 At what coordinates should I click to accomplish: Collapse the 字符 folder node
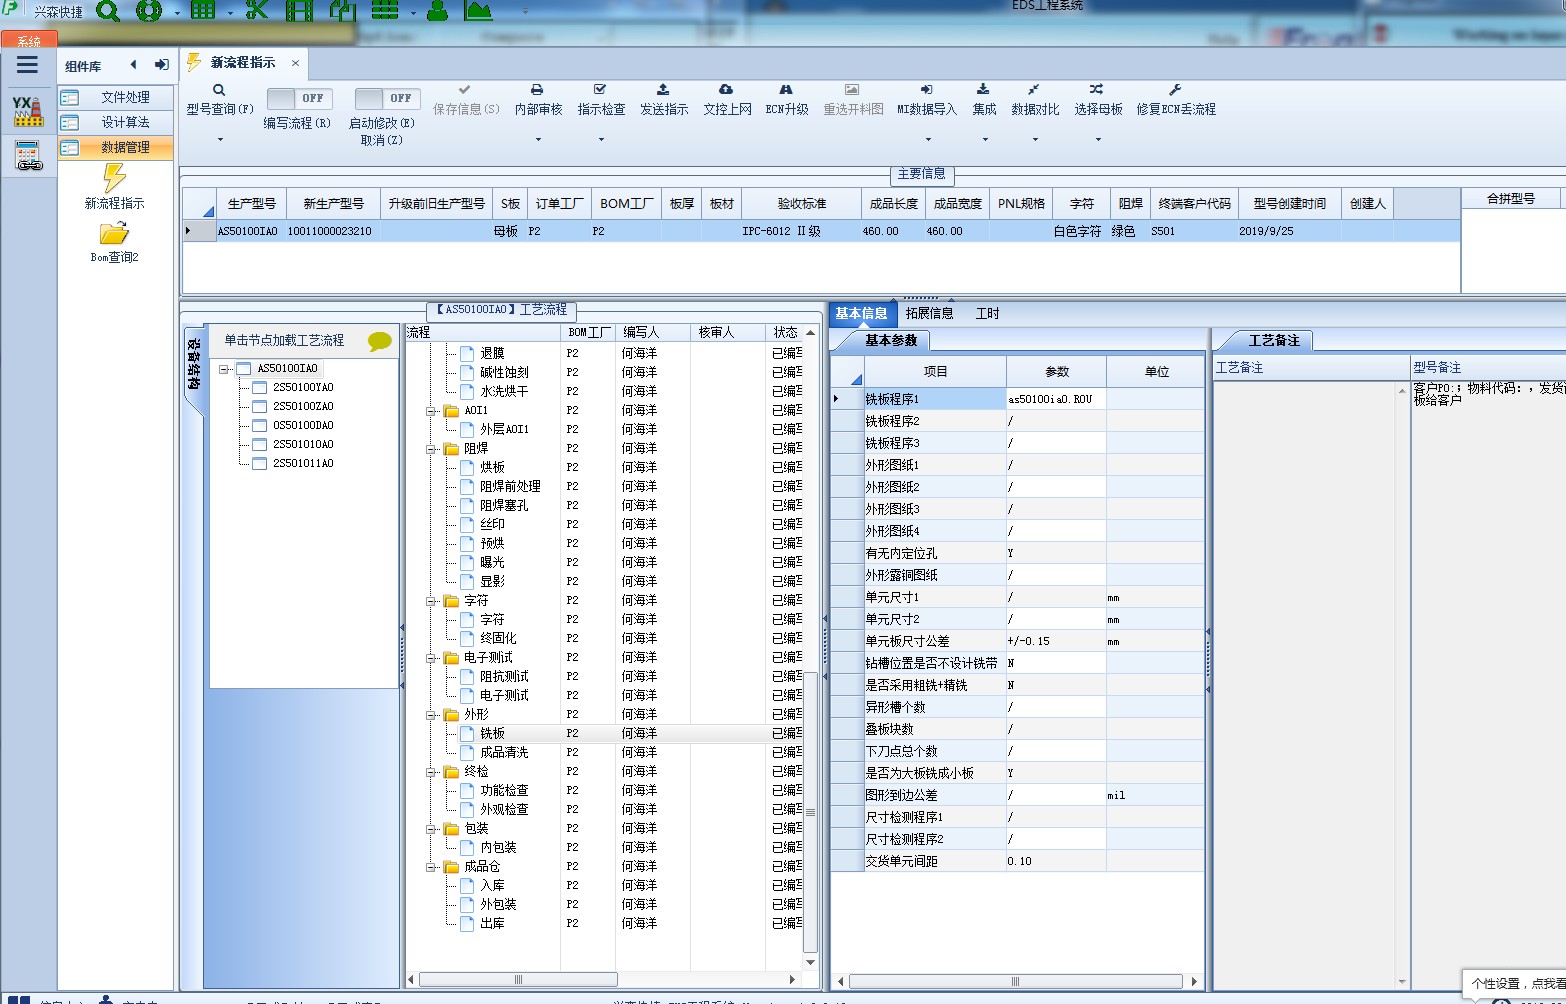[x=432, y=601]
